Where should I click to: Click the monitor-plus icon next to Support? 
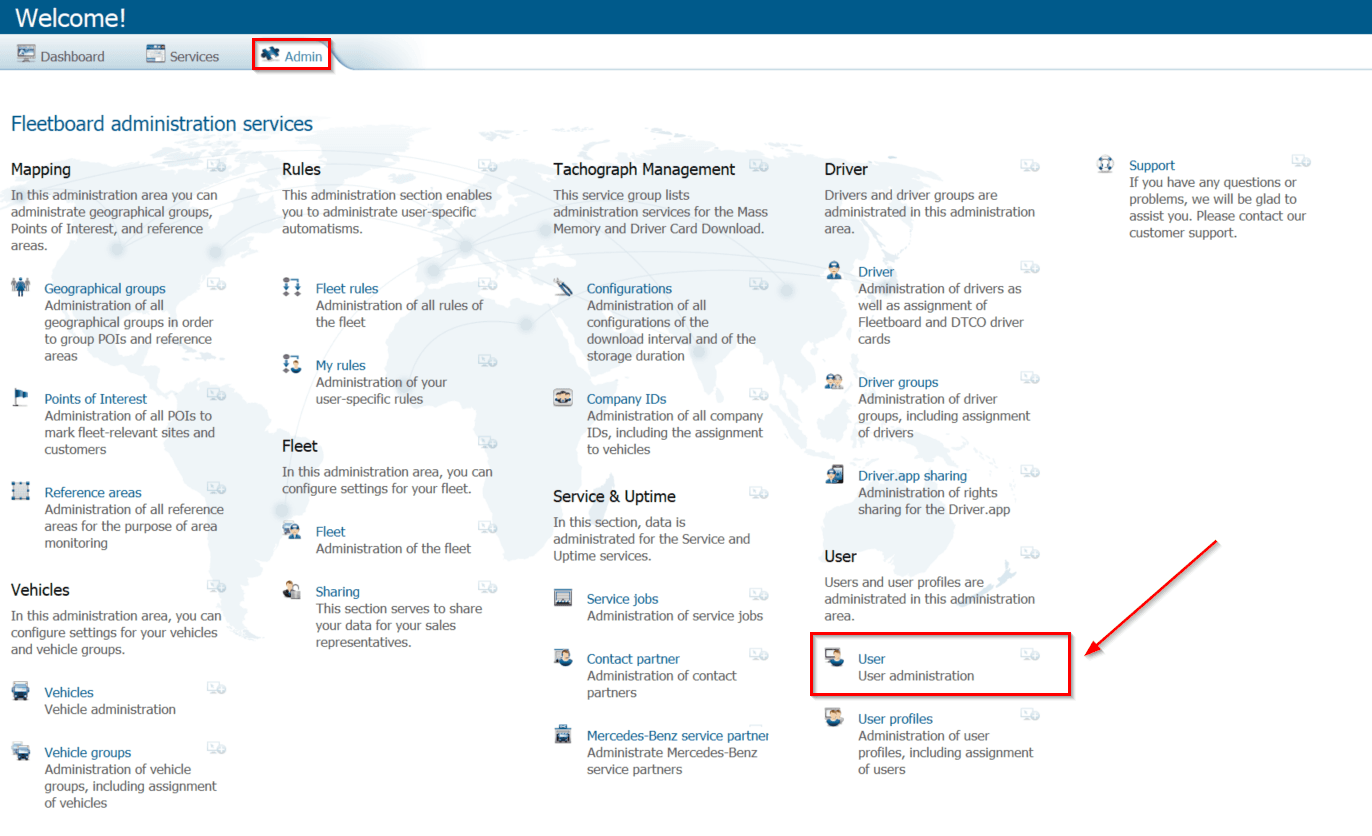[1301, 161]
